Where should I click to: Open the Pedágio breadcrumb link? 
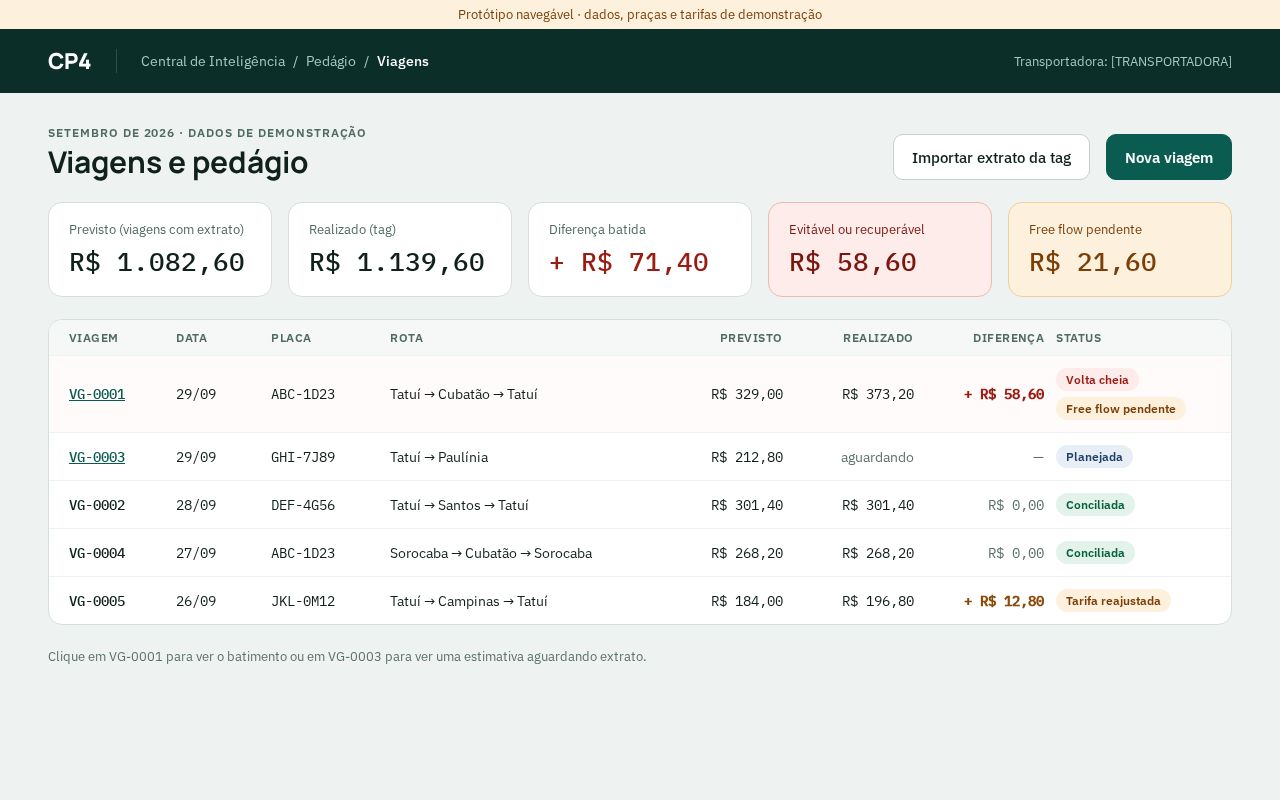coord(331,61)
